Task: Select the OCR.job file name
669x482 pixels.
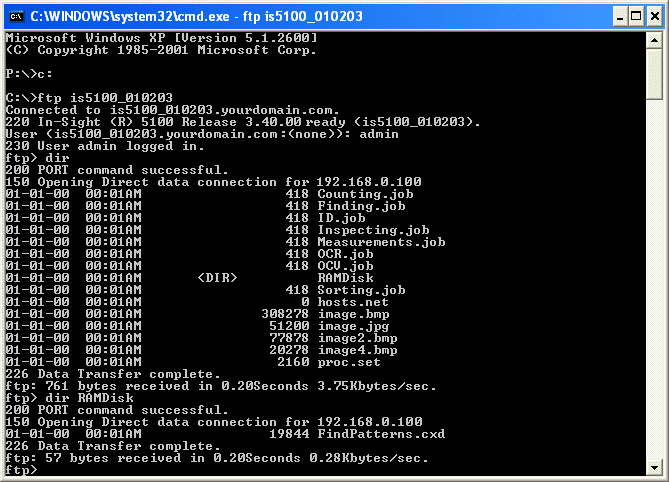Action: [345, 253]
